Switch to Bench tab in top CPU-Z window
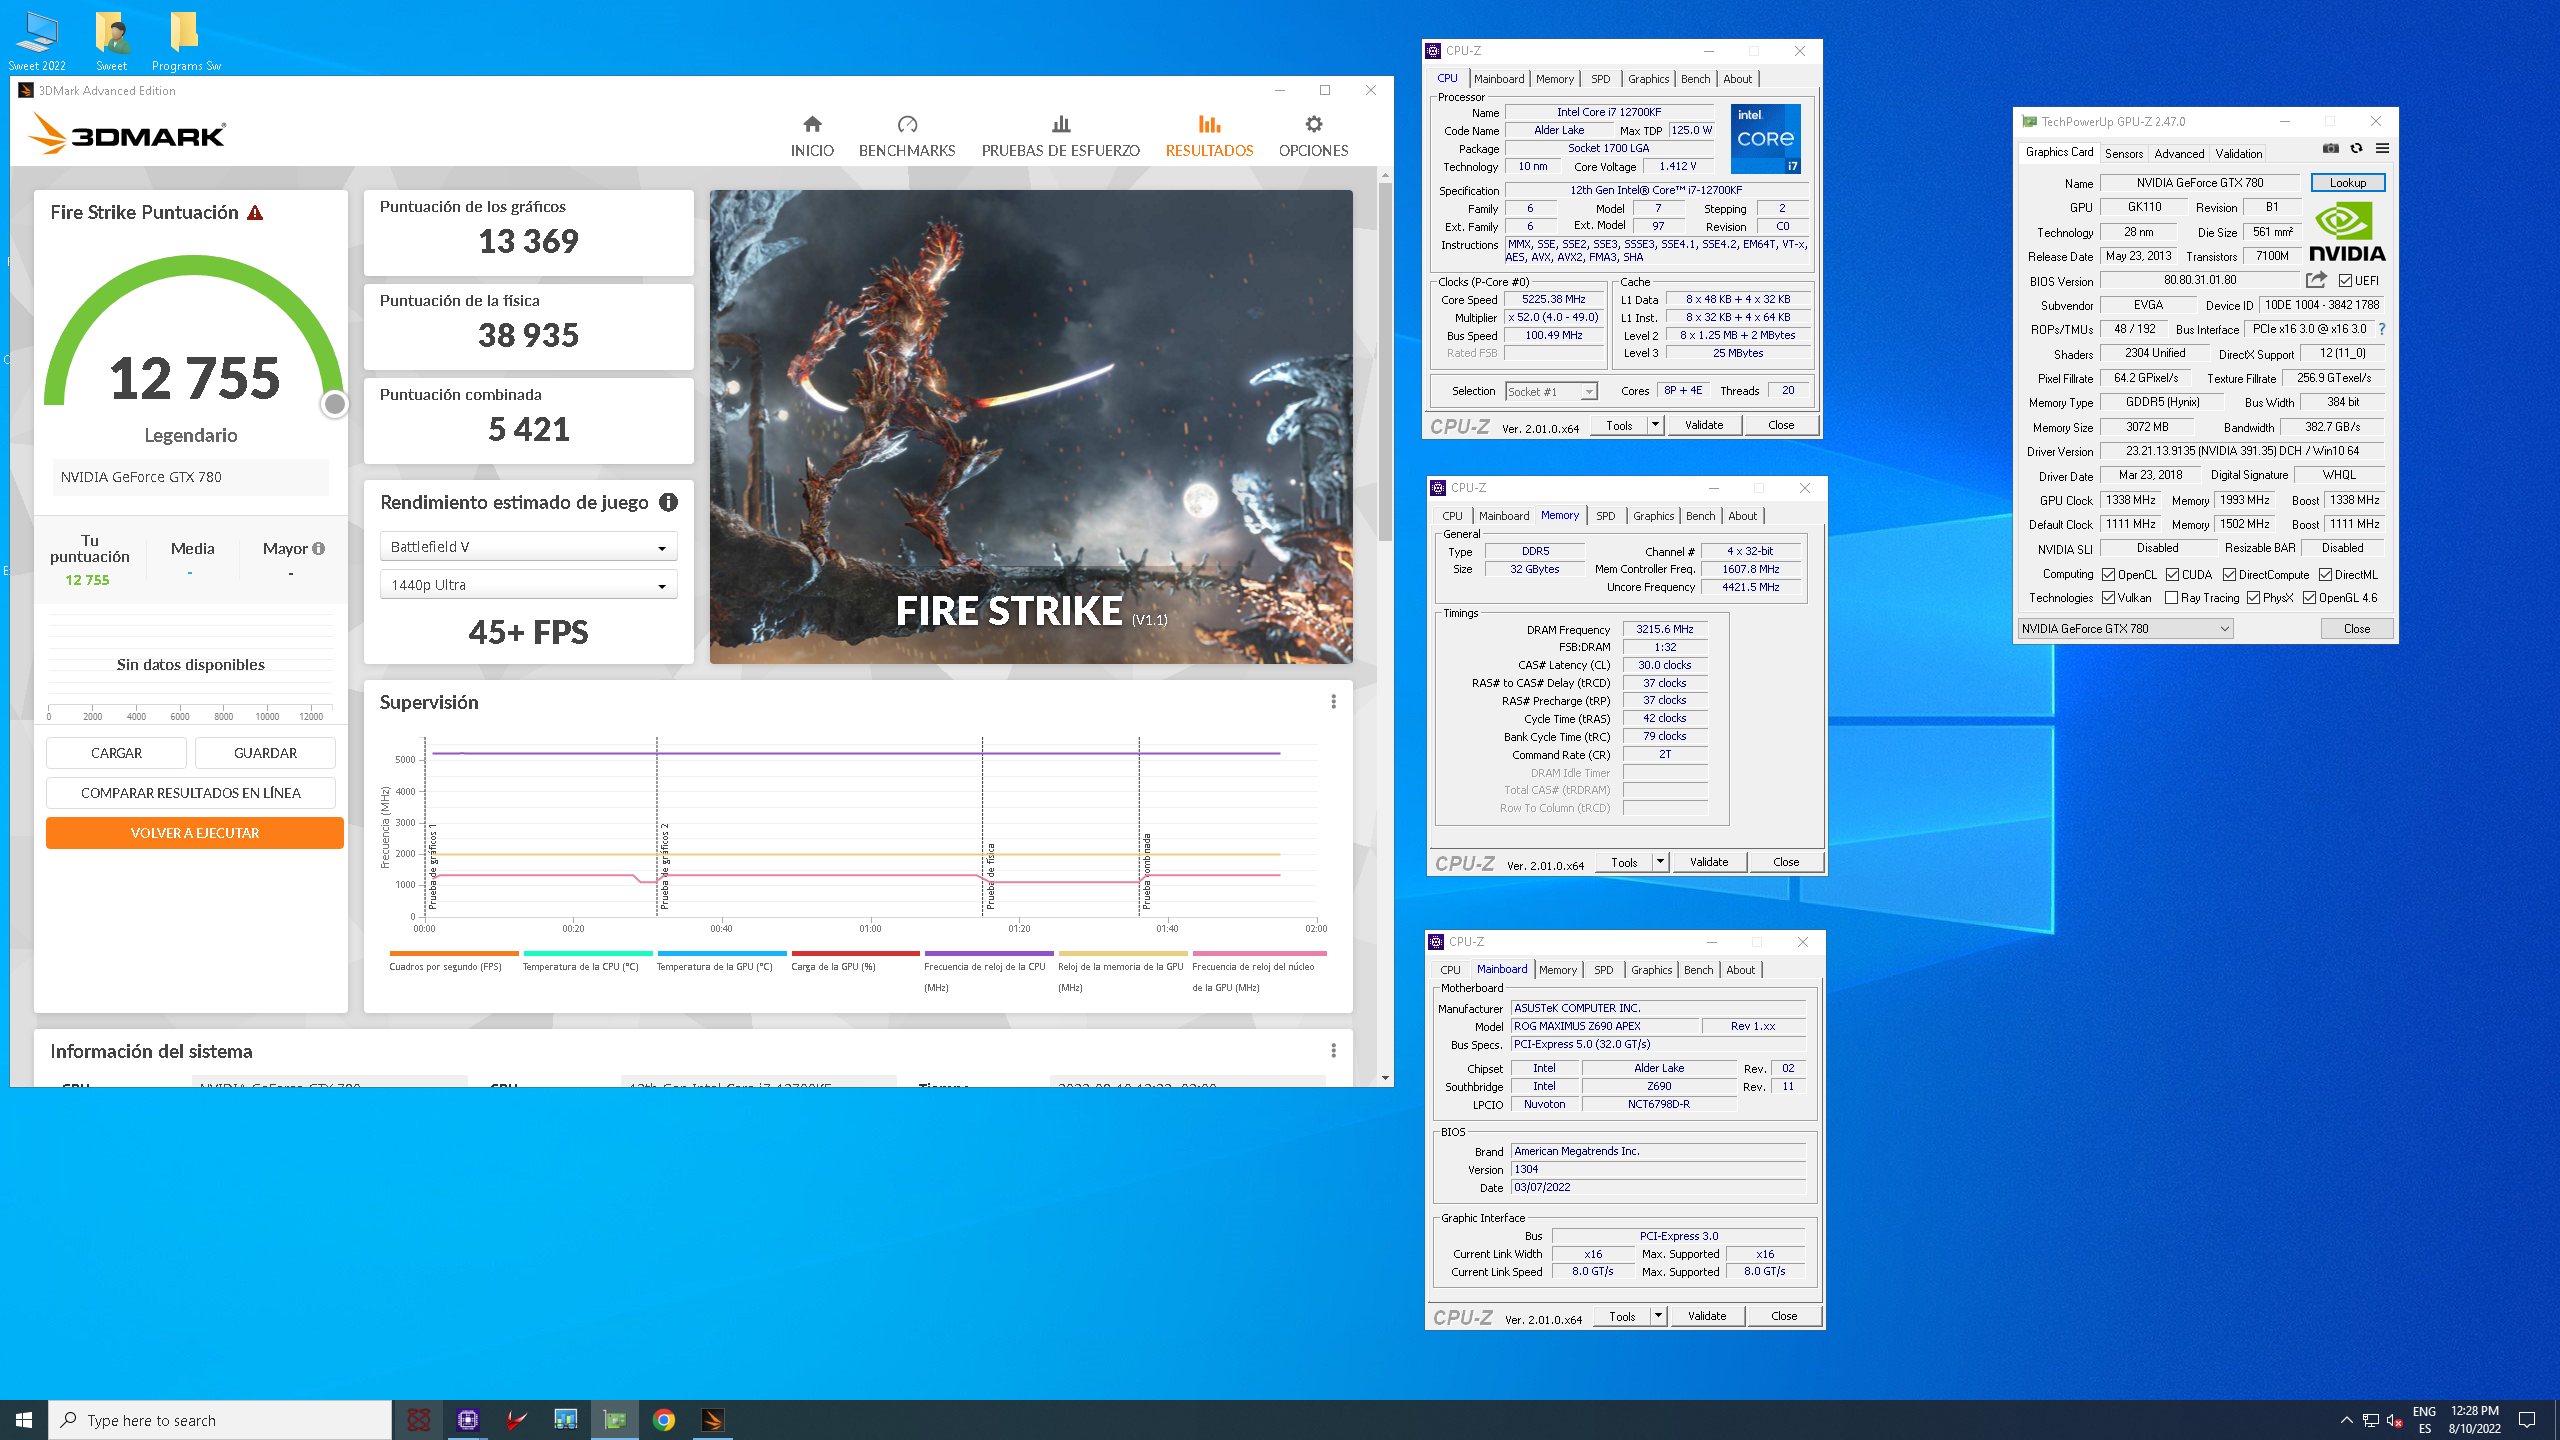 1695,79
